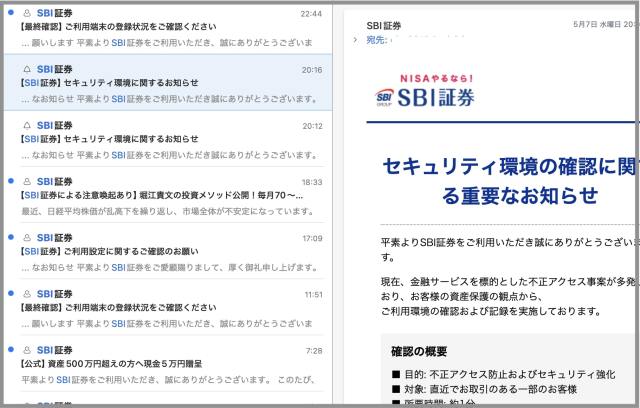This screenshot has height=408, width=640.
Task: Click the 宛先 recipient label
Action: pos(377,40)
